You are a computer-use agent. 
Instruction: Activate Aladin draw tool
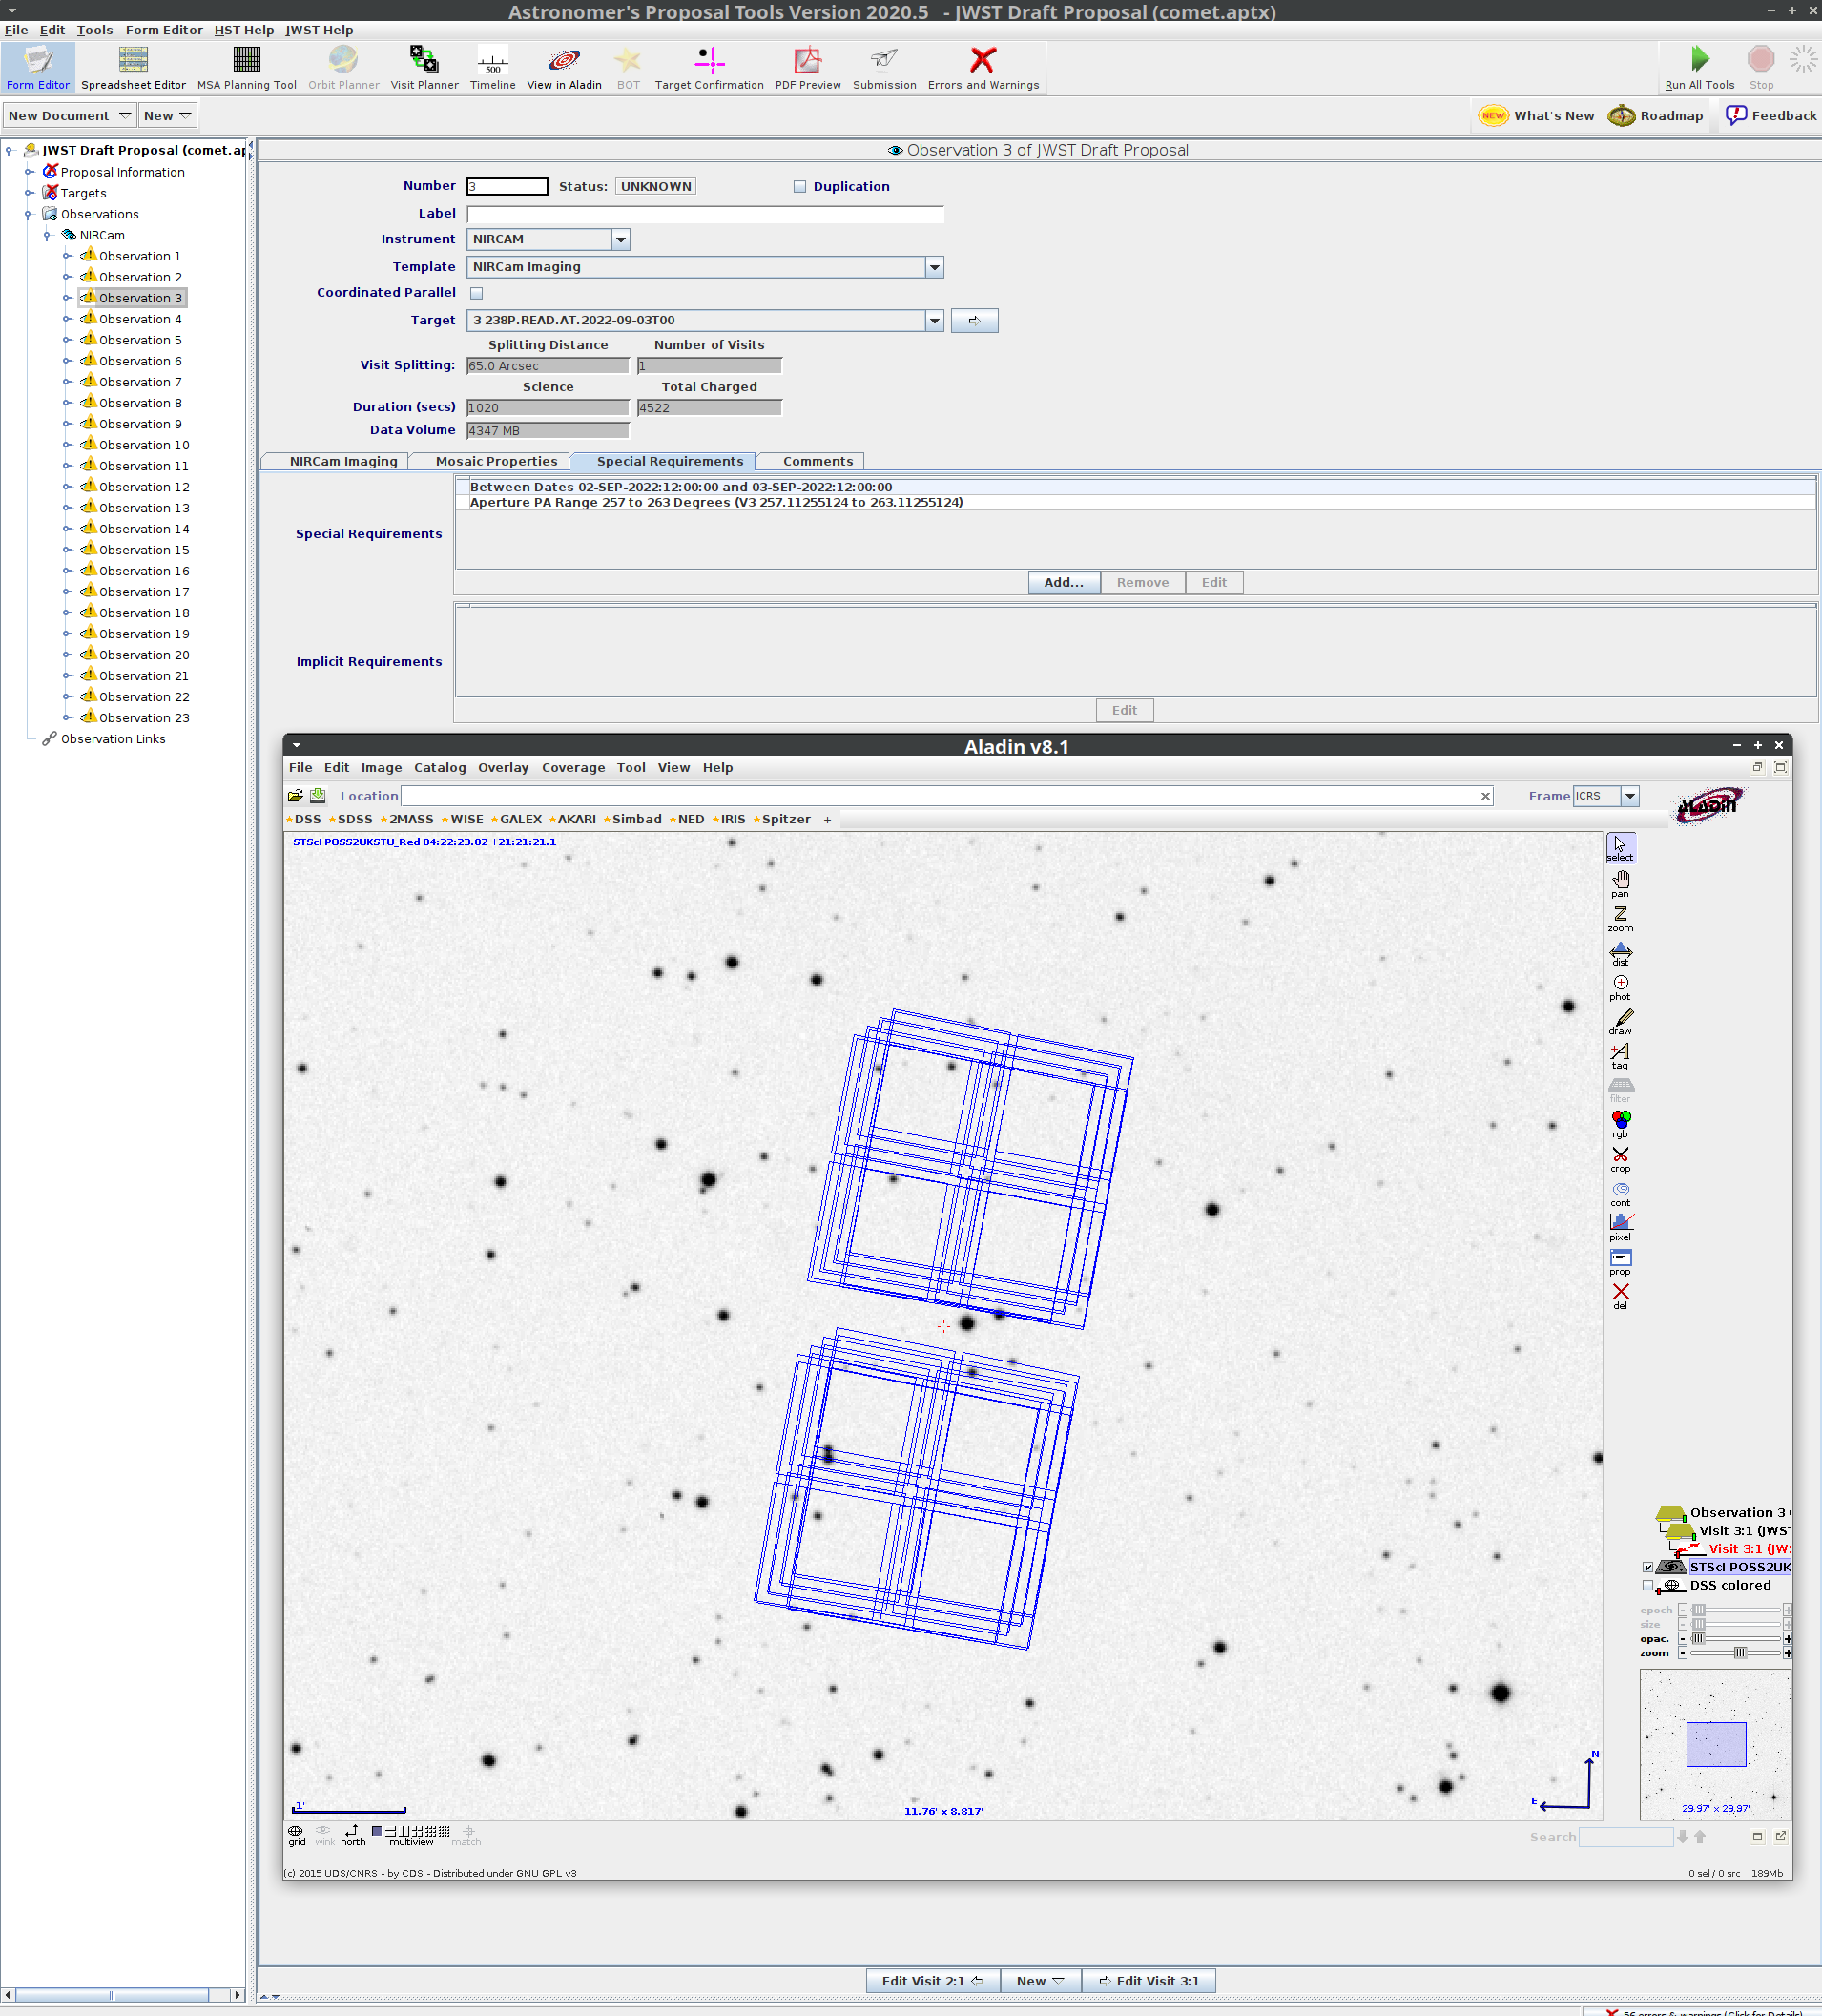click(x=1620, y=1021)
